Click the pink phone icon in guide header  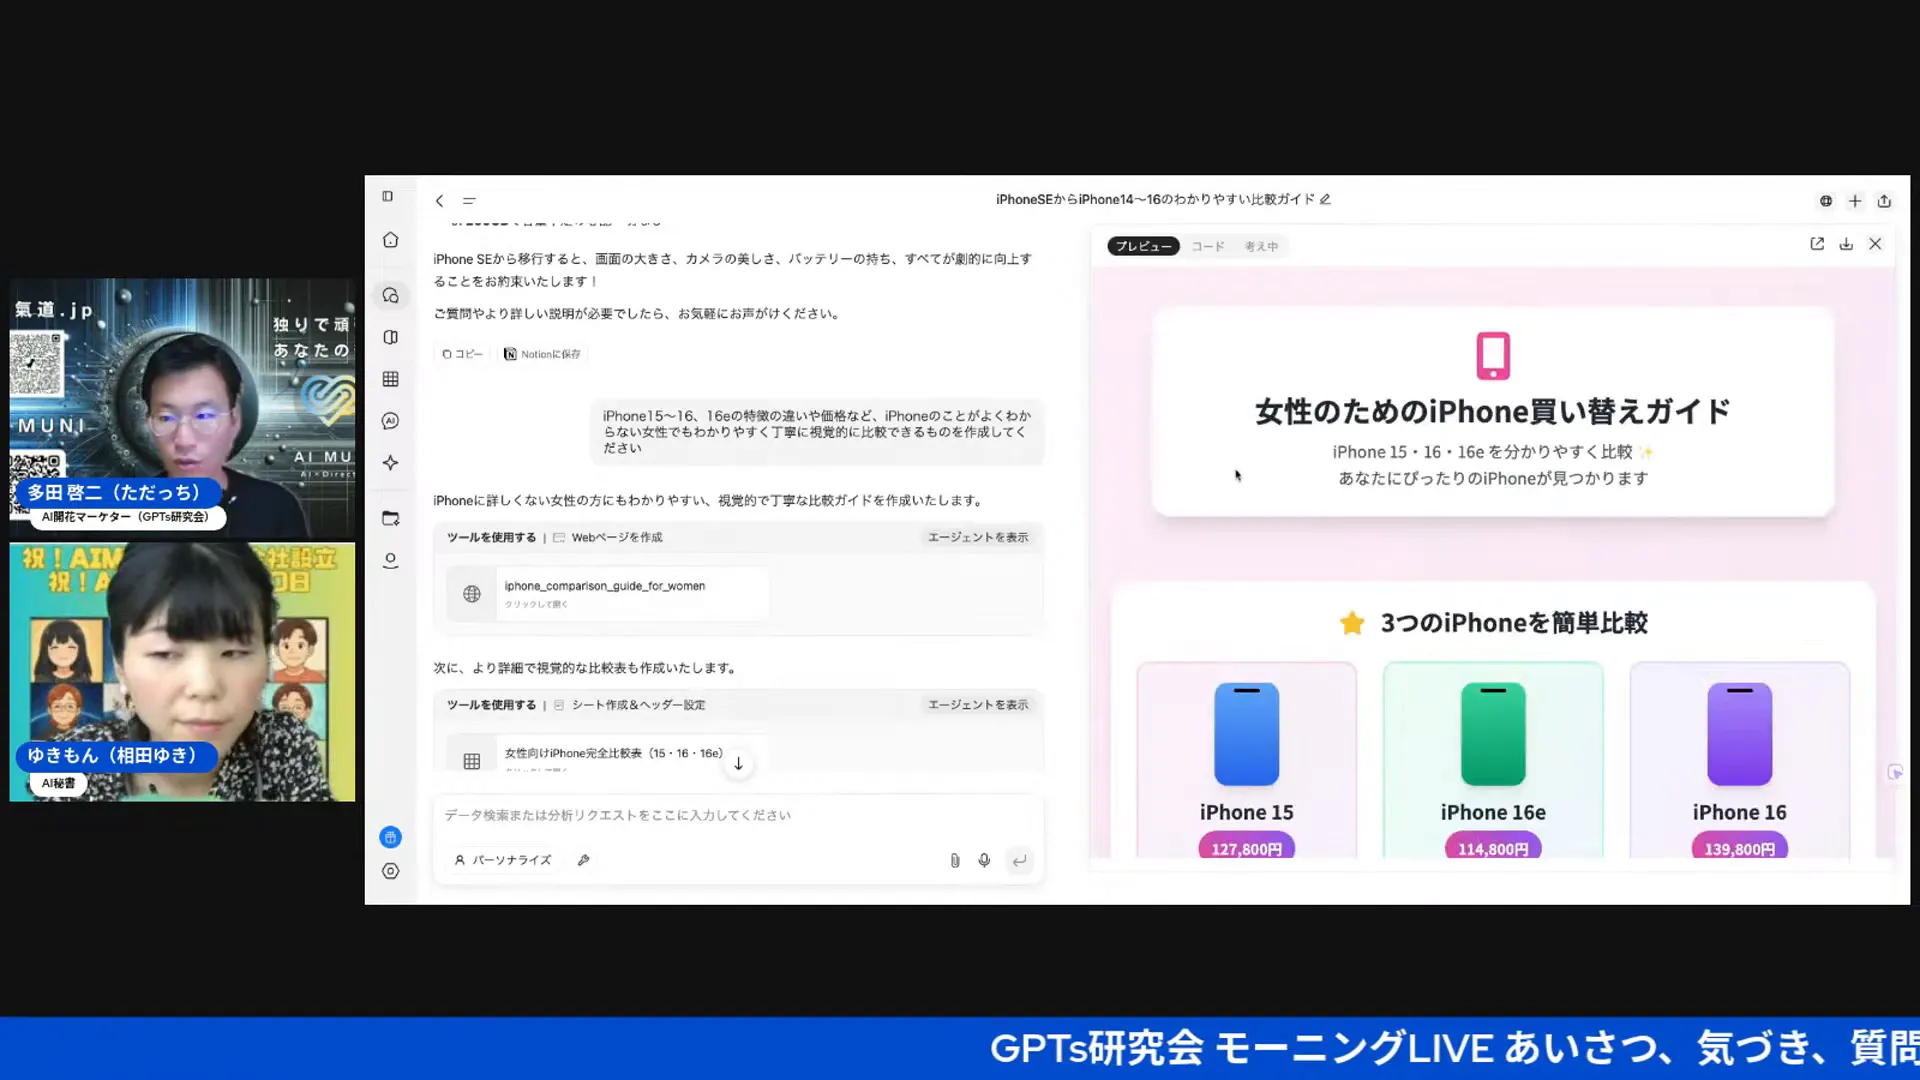[1493, 356]
